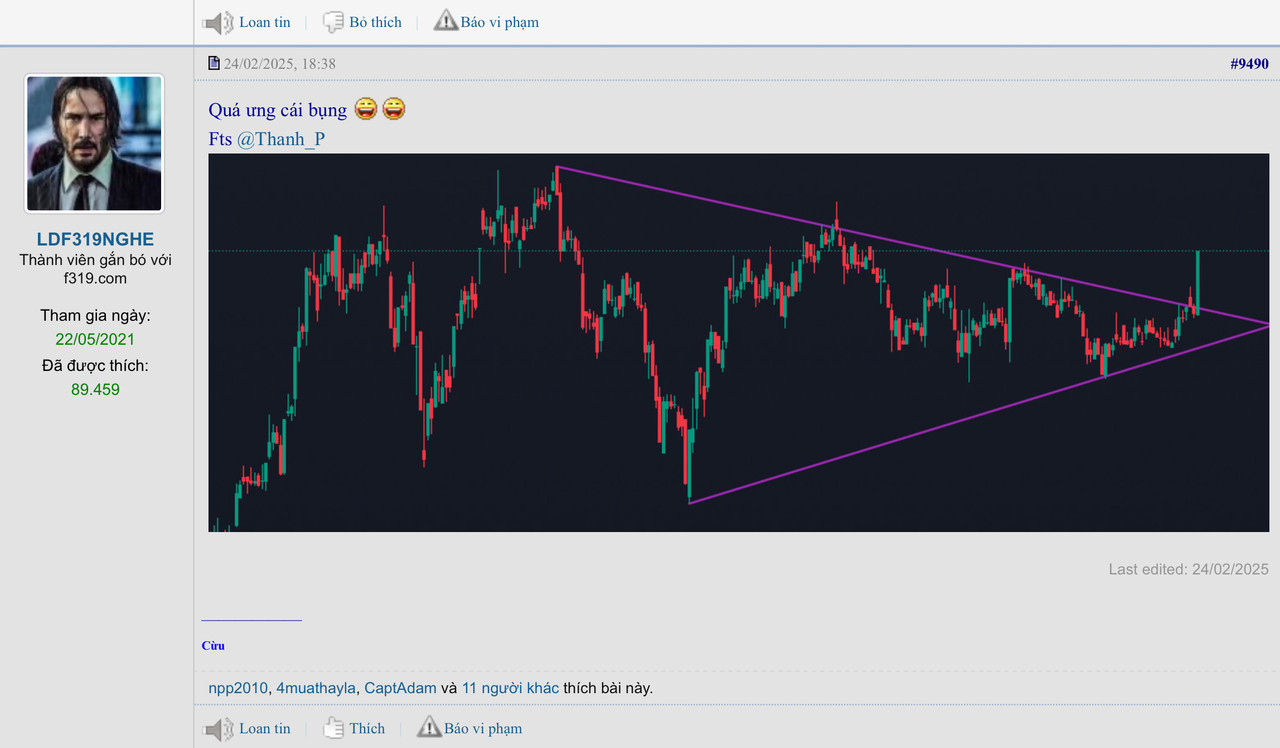Click join date value 22/05/2021
Viewport: 1280px width, 748px height.
[x=95, y=339]
